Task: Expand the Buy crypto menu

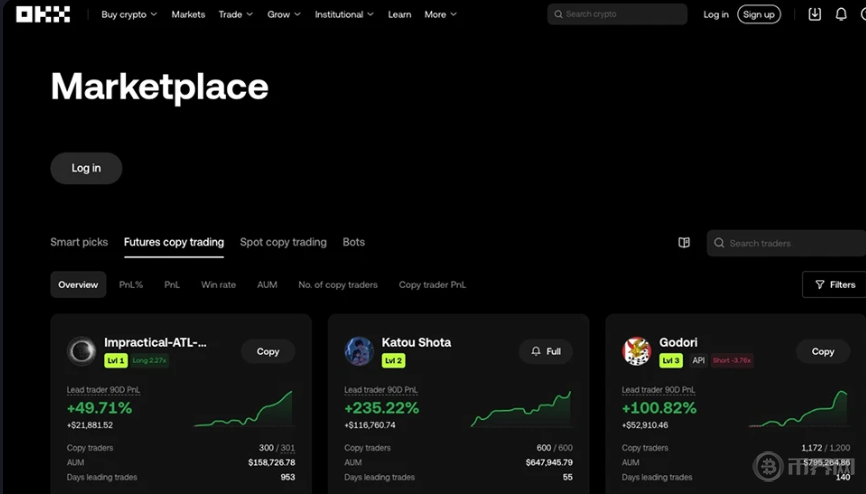Action: (x=129, y=14)
